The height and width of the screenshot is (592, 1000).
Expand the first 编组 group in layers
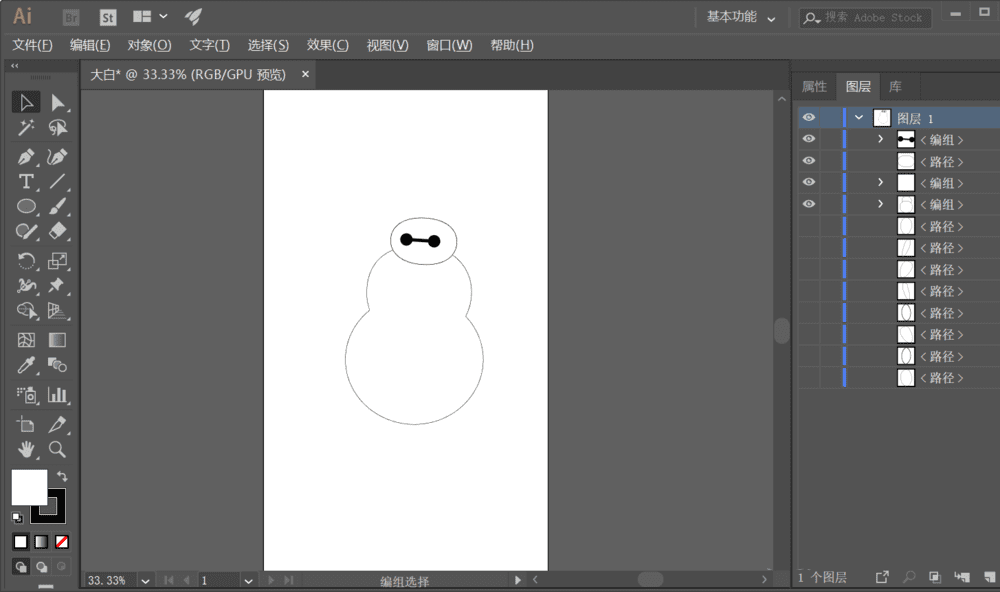(880, 140)
